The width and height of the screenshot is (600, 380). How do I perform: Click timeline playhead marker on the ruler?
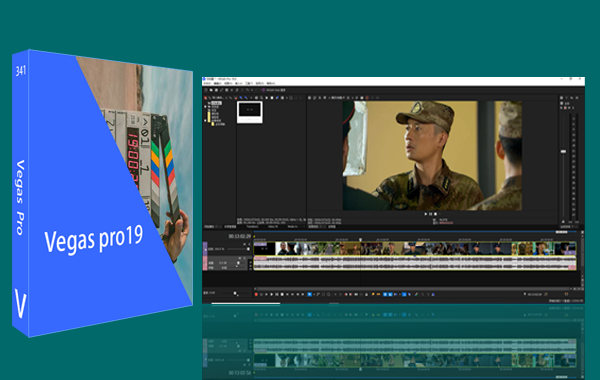360,240
